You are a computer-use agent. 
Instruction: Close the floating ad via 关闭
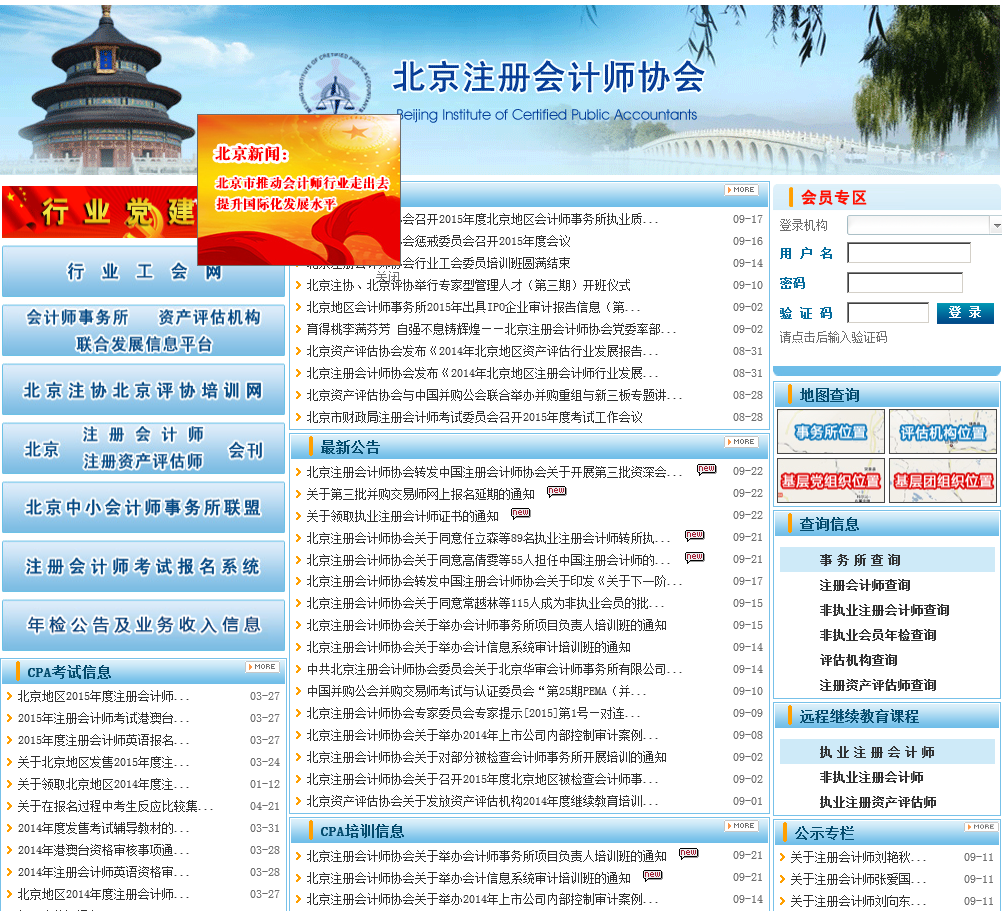click(387, 275)
